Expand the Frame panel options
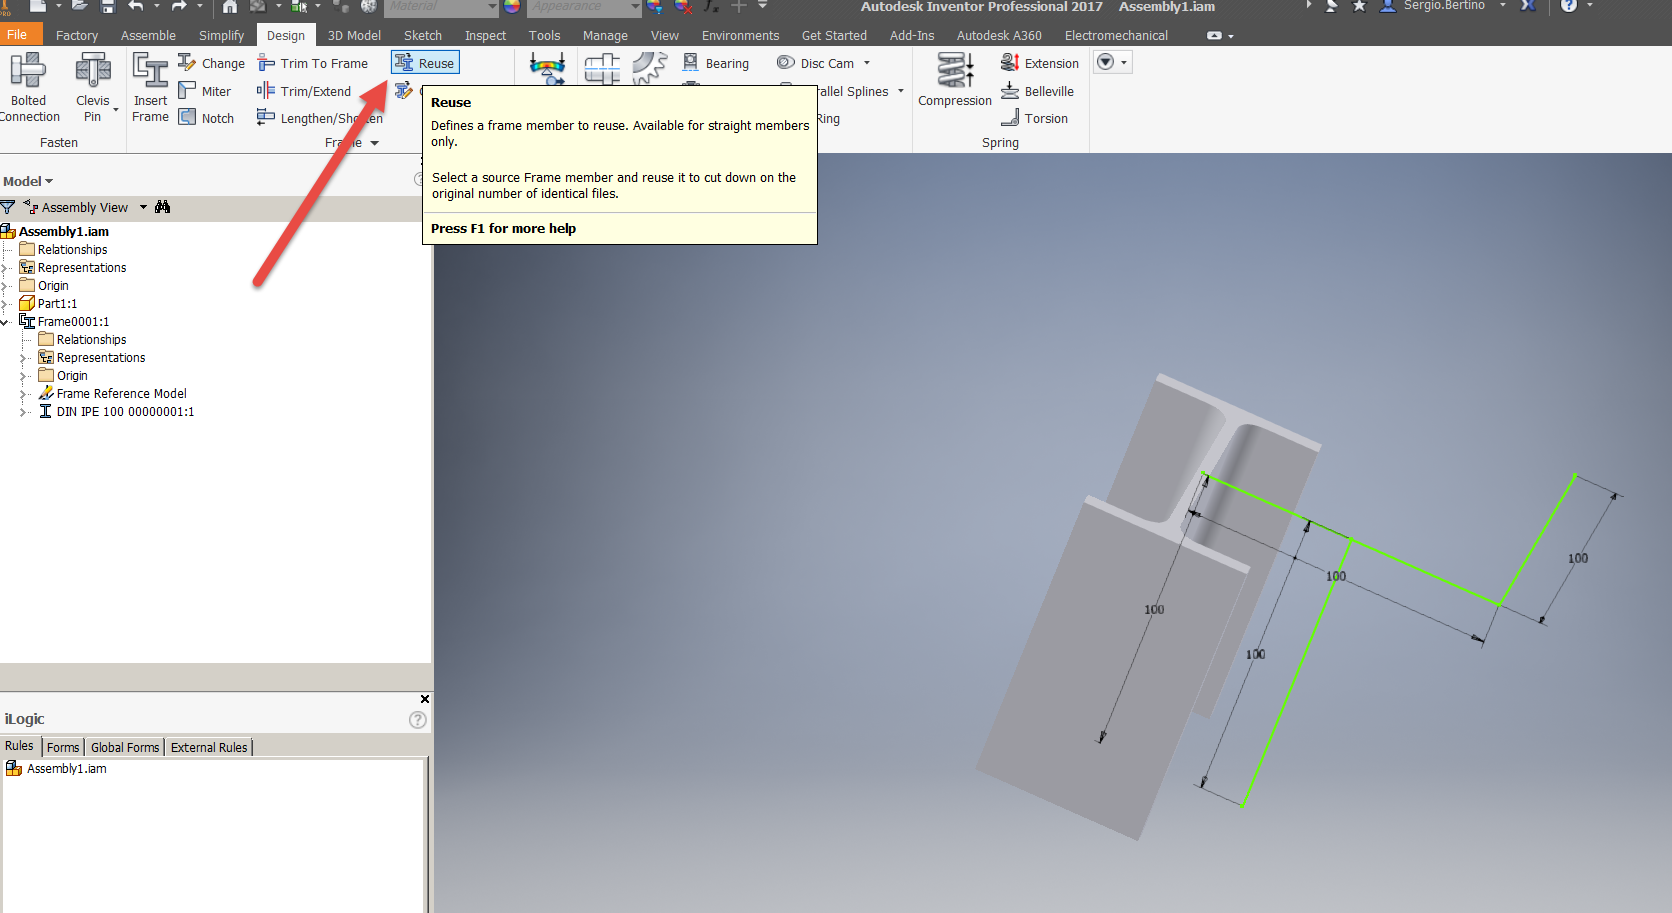This screenshot has height=913, width=1672. click(375, 142)
